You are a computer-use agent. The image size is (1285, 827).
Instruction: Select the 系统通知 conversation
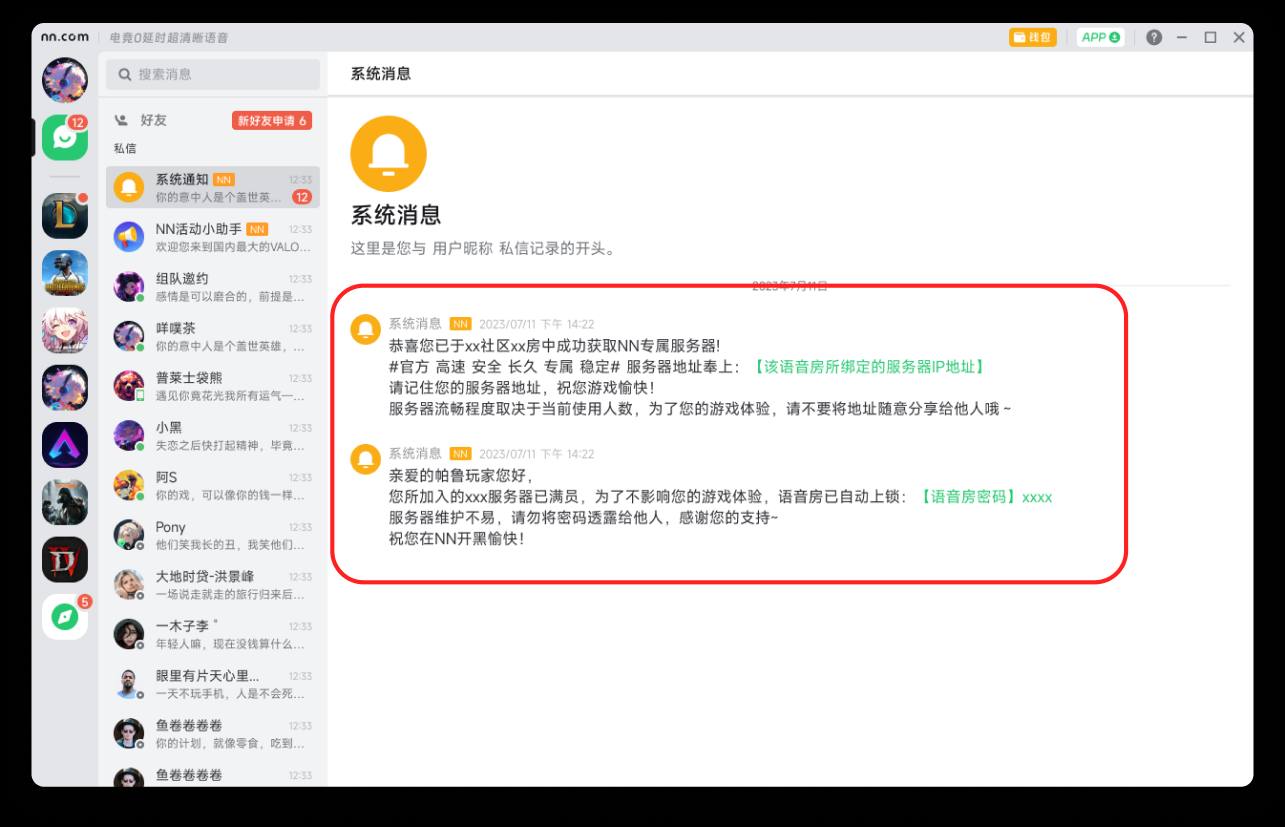click(213, 187)
